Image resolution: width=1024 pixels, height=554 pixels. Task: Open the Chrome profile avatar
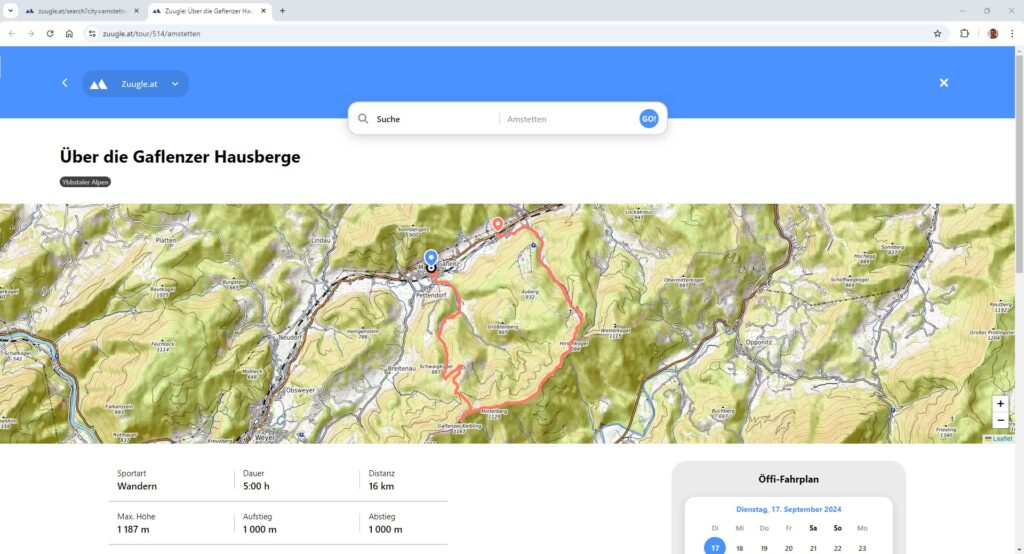coord(993,33)
